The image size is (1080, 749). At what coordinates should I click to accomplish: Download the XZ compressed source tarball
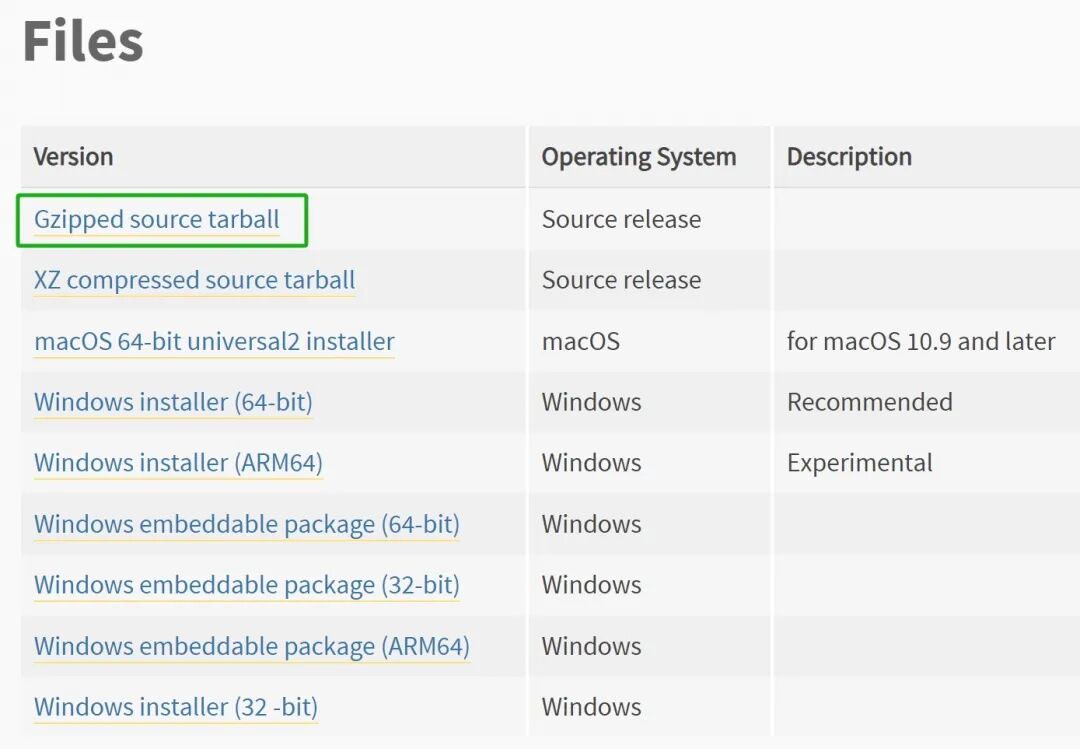(194, 280)
